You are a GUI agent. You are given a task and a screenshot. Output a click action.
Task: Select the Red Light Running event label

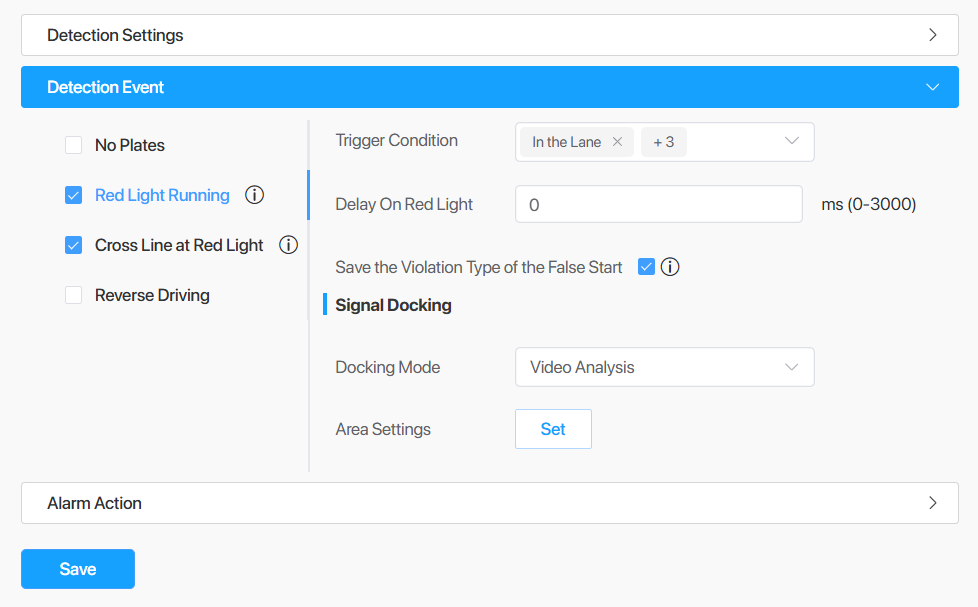click(162, 195)
